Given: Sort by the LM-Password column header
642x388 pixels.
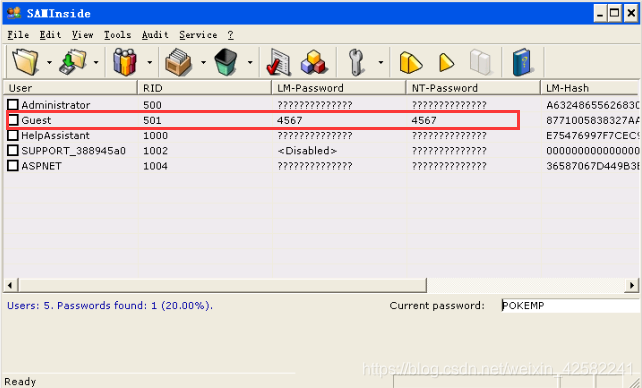Looking at the screenshot, I should 339,88.
